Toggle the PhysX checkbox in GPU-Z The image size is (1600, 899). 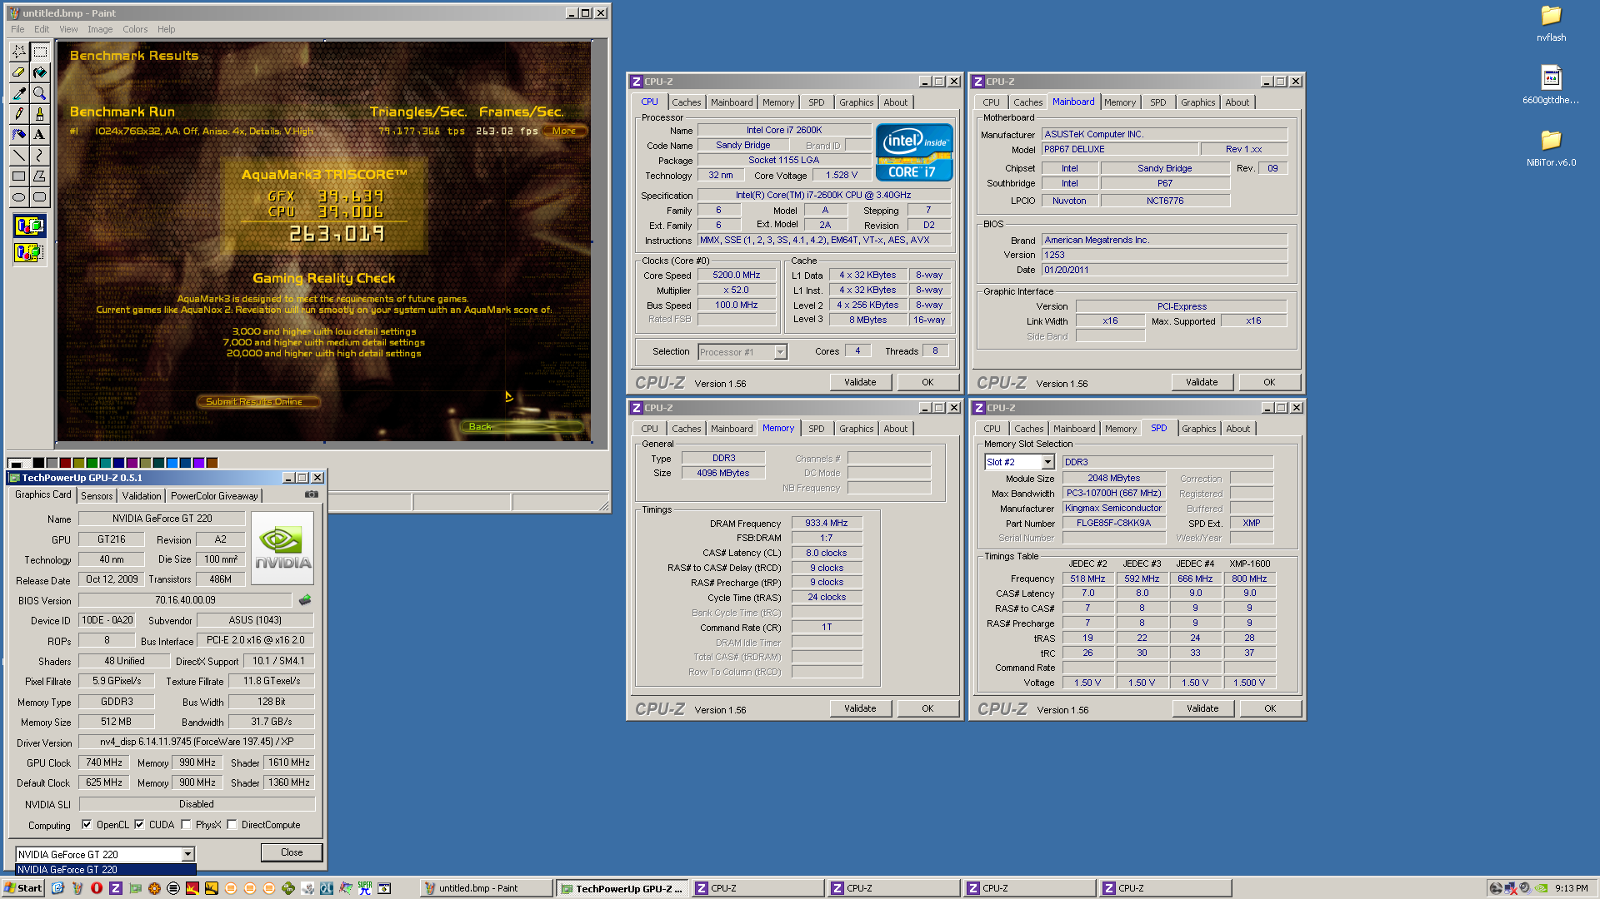[186, 825]
